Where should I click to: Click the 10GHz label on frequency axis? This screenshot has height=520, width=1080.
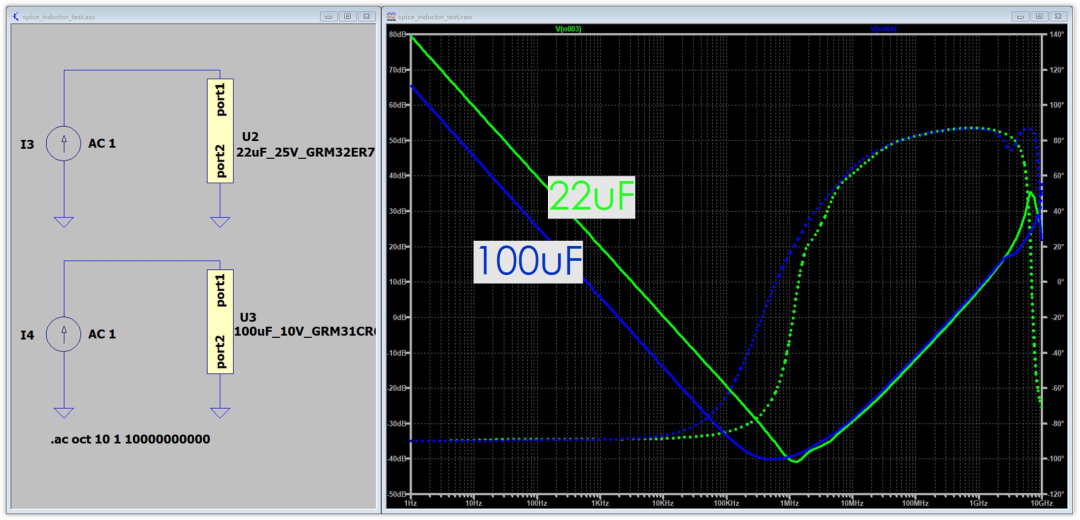coord(1042,503)
